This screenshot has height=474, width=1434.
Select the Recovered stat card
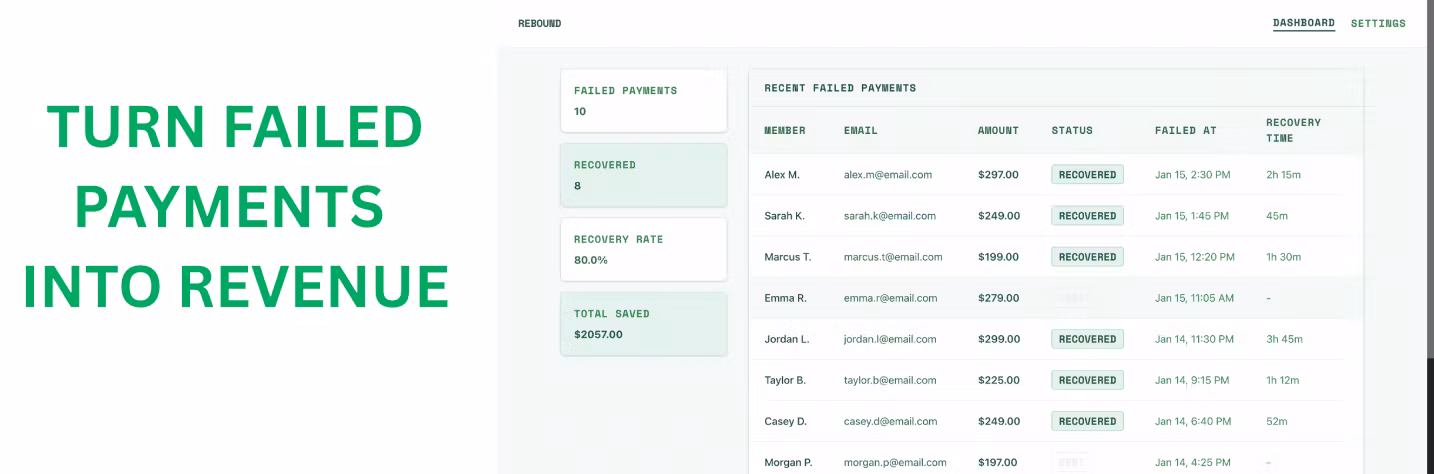point(643,175)
